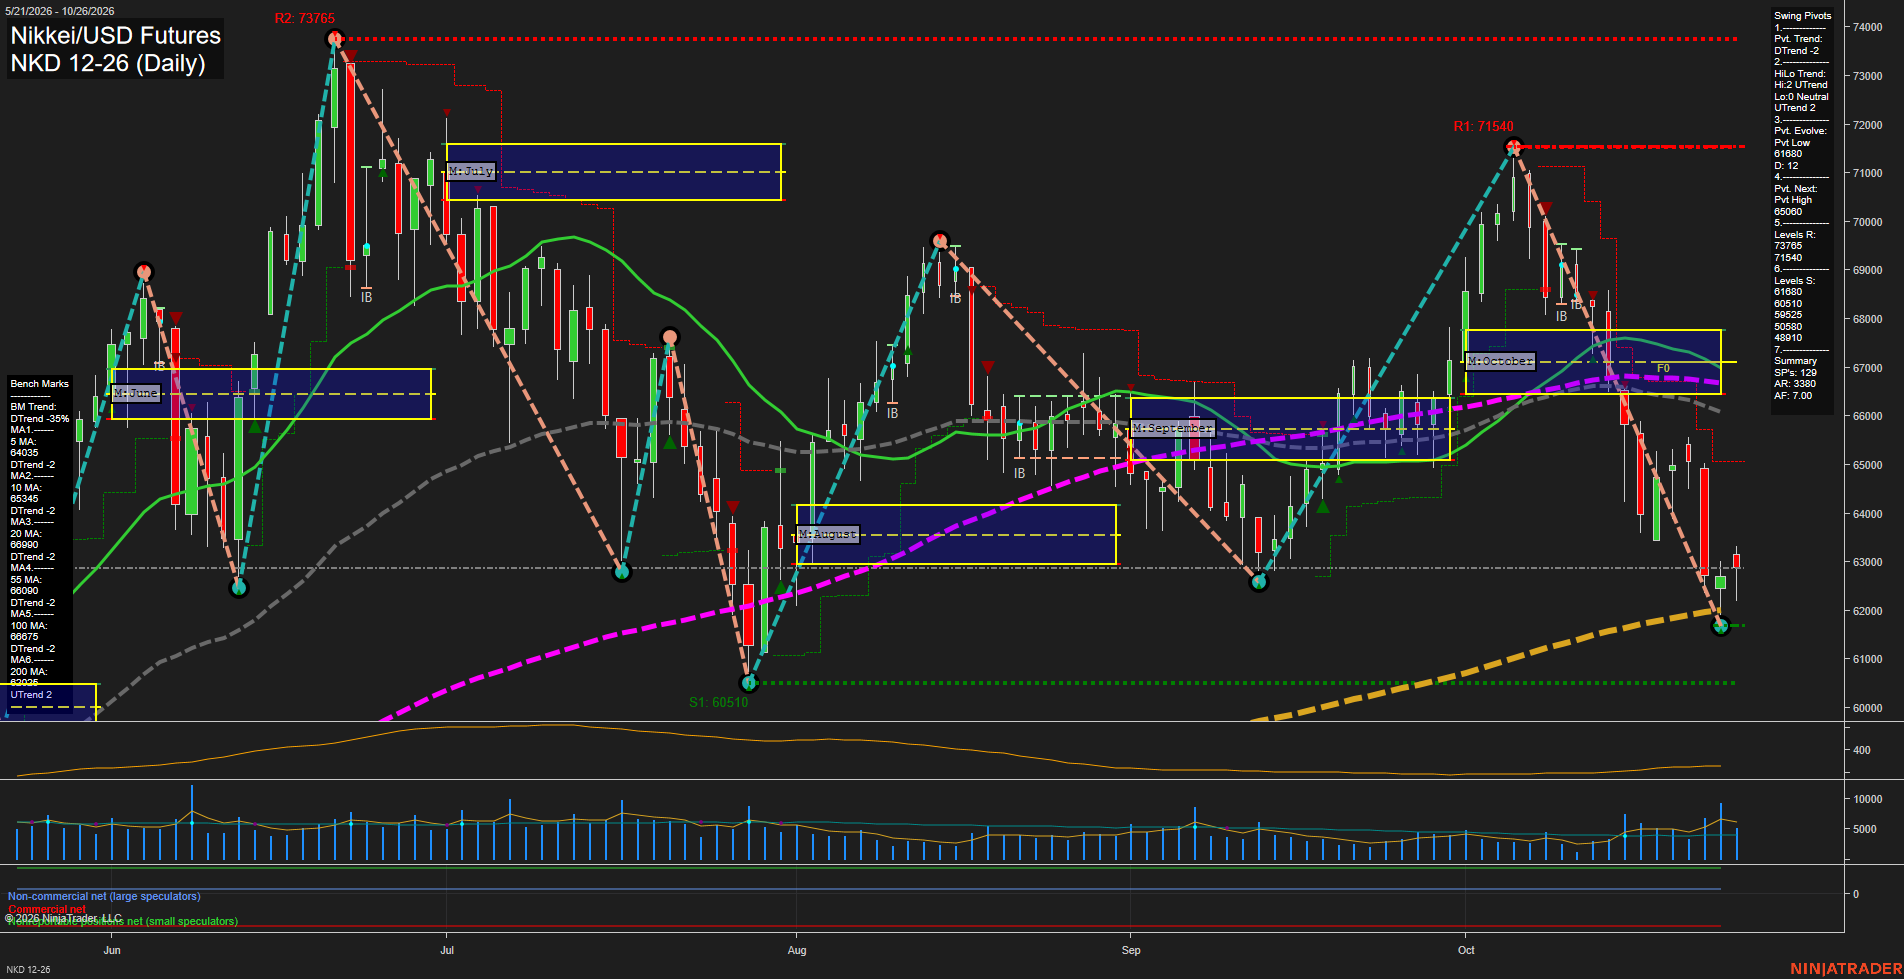Select the 'R2: 73765' resistance label
1904x979 pixels.
coord(305,19)
